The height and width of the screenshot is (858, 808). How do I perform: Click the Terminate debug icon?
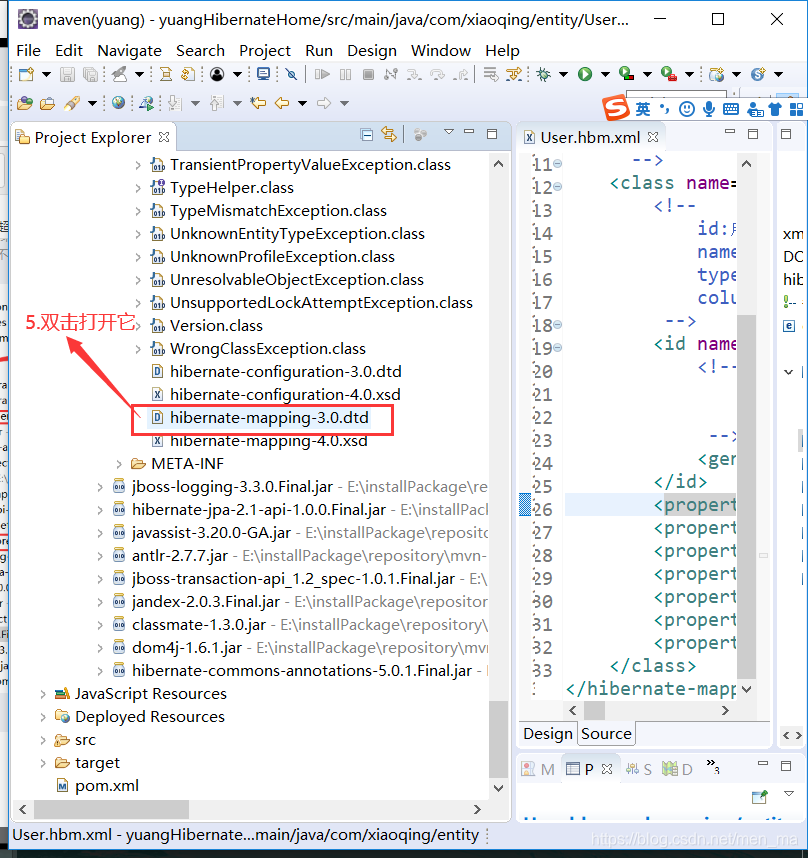368,74
